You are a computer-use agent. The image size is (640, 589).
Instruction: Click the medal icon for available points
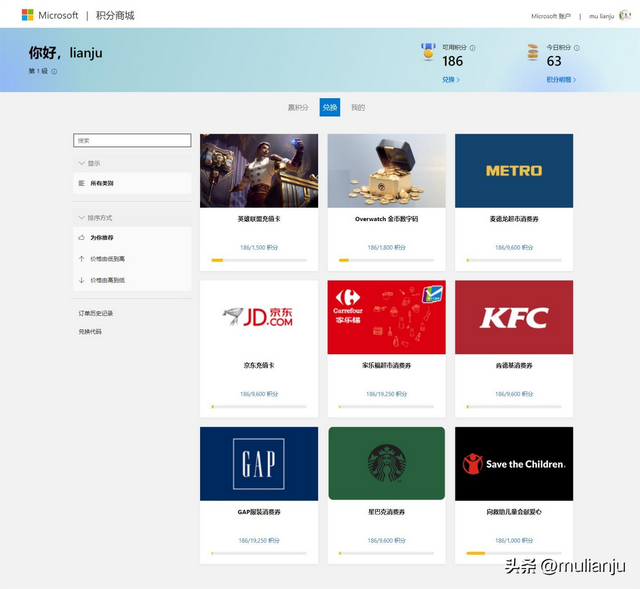(428, 52)
